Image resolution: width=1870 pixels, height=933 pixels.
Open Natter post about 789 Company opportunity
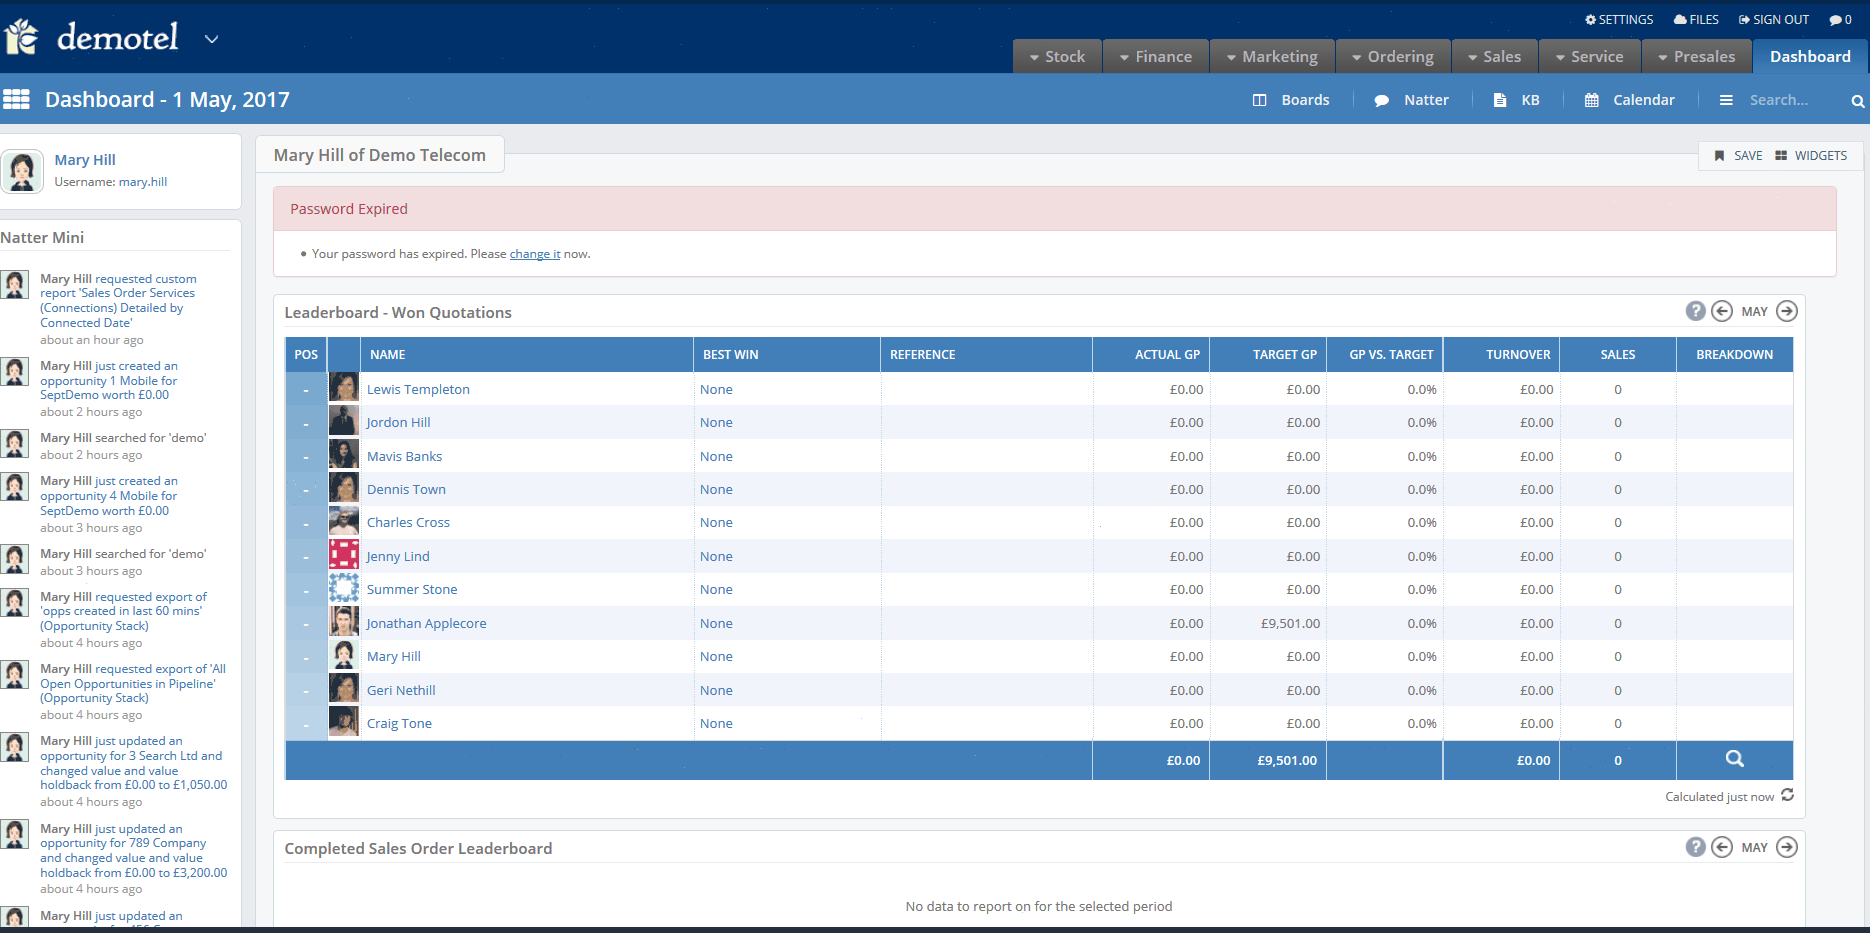[x=134, y=851]
